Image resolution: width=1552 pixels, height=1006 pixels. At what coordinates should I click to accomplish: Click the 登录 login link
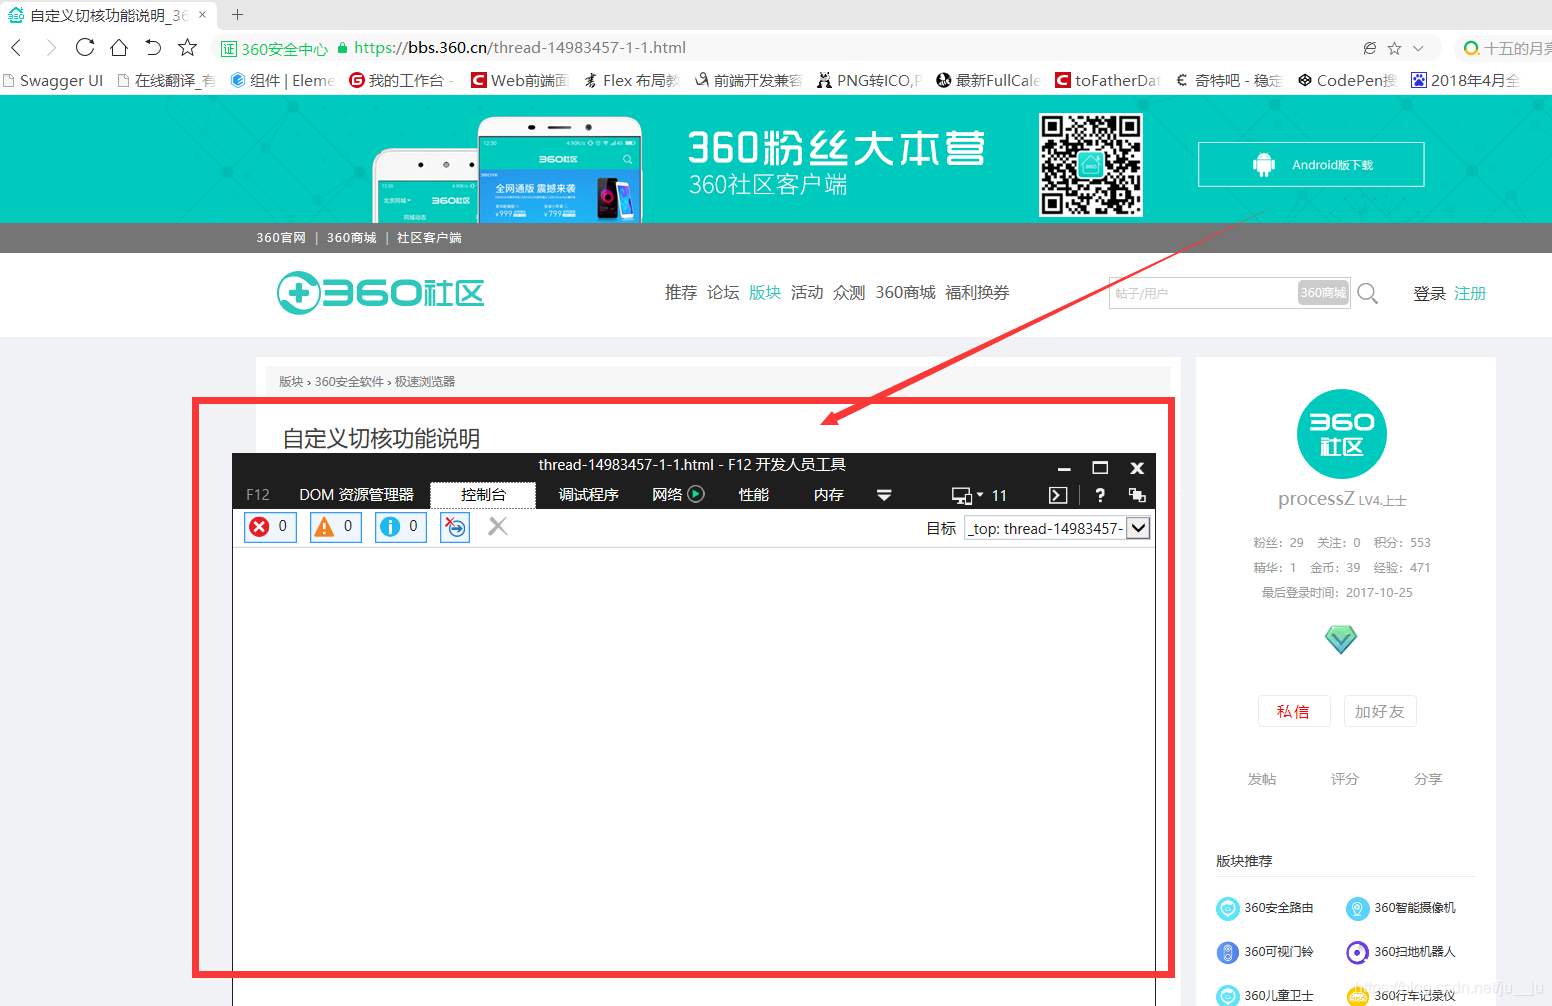(x=1429, y=293)
